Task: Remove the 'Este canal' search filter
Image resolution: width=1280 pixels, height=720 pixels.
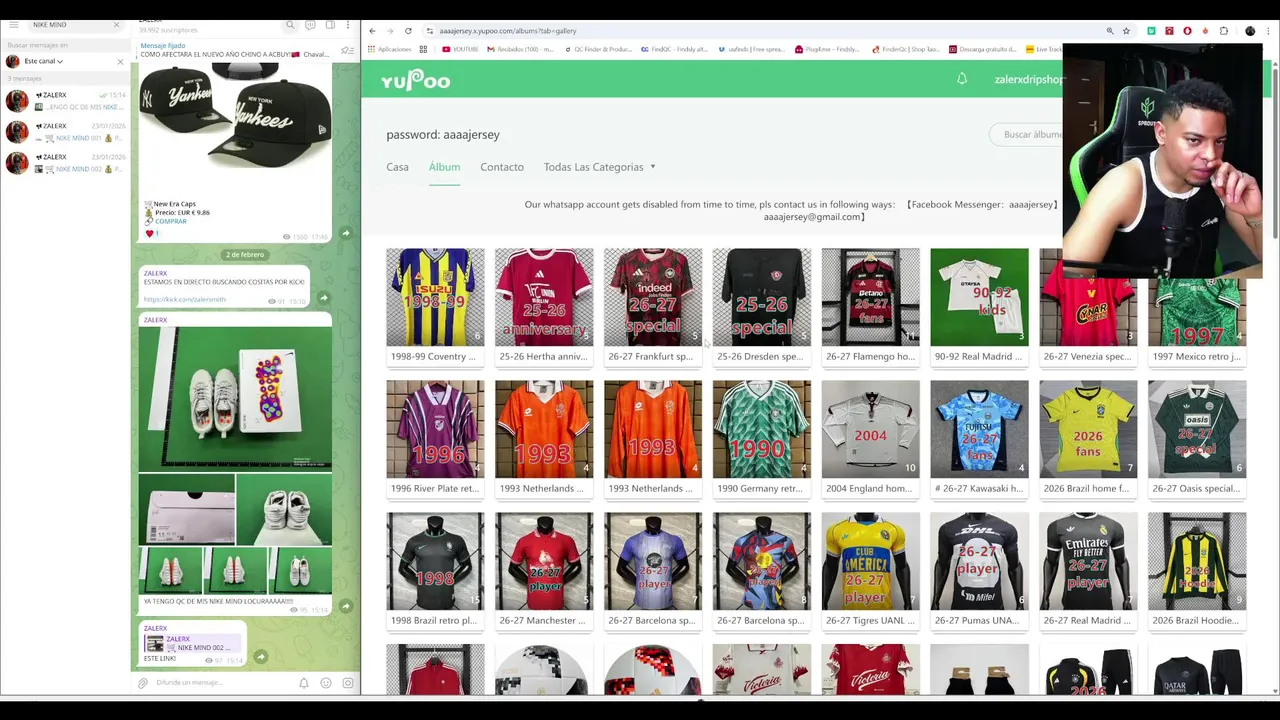Action: click(120, 61)
